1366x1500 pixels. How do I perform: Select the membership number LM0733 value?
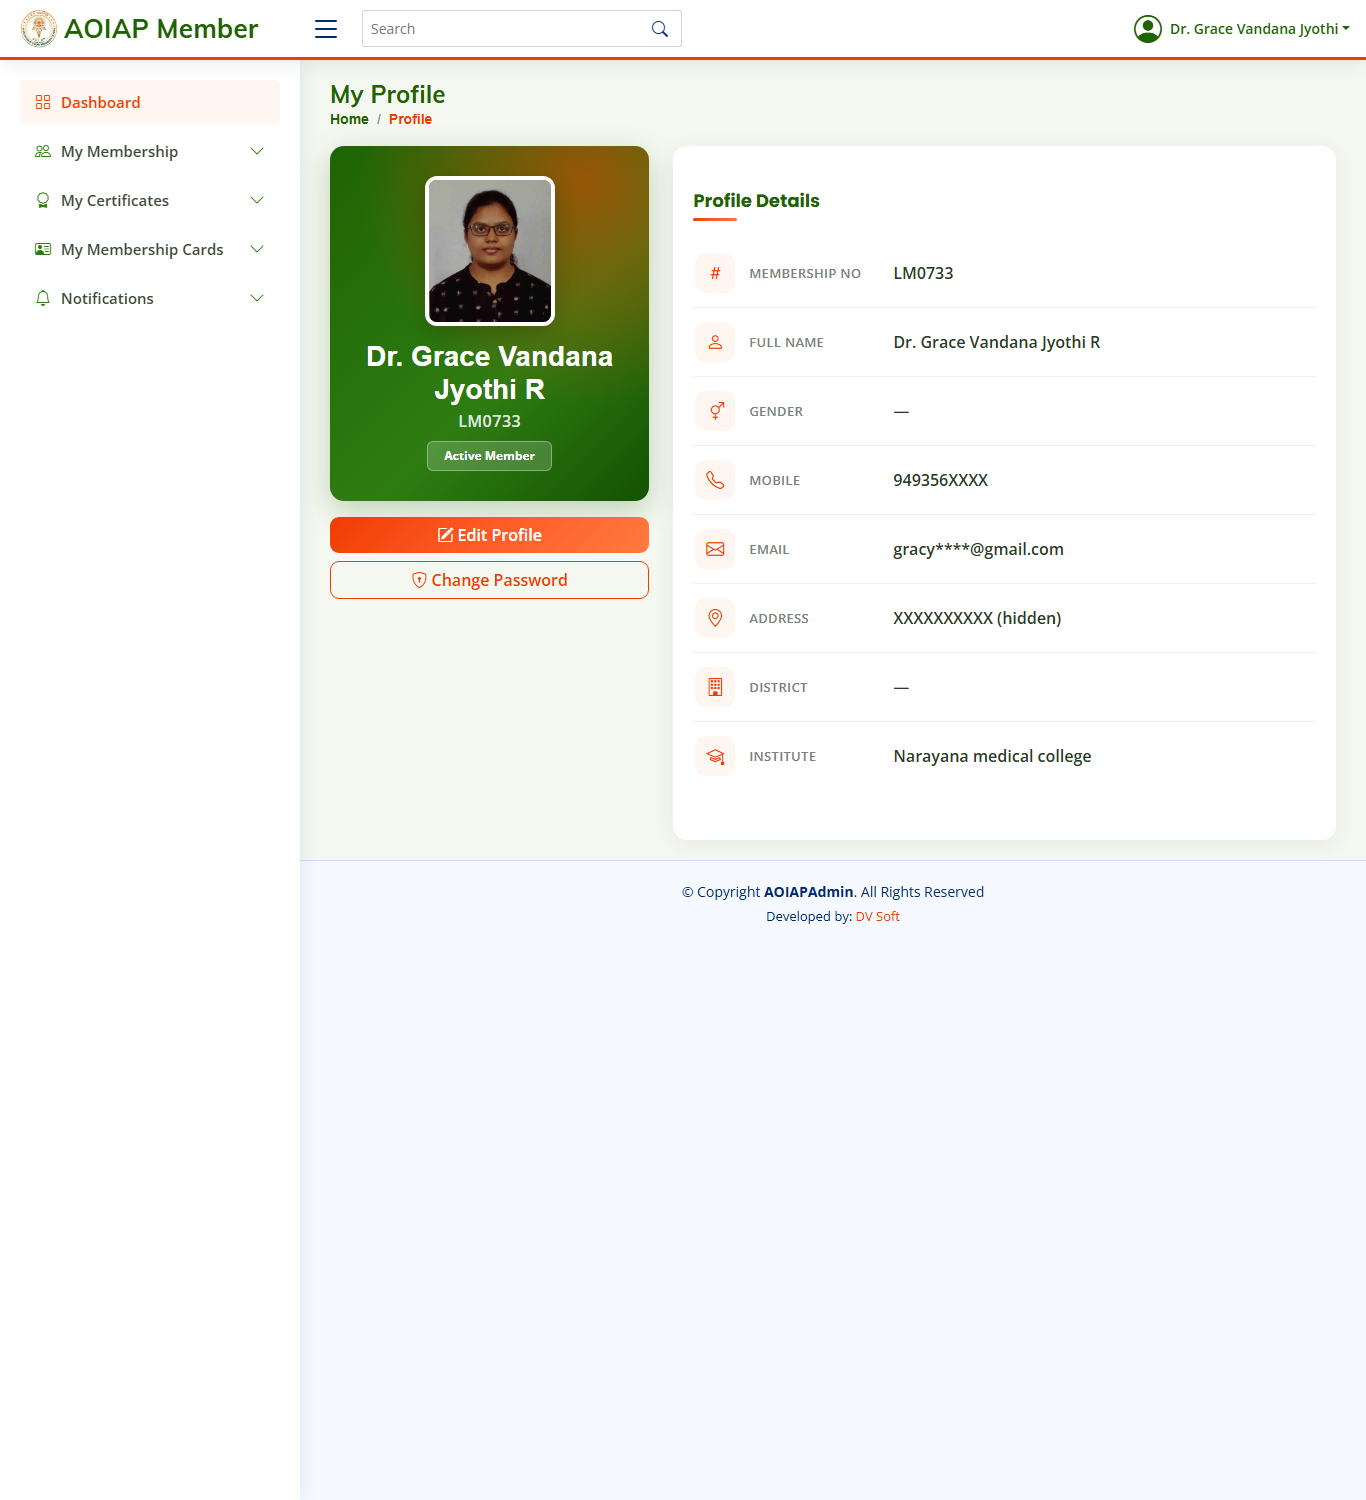923,273
